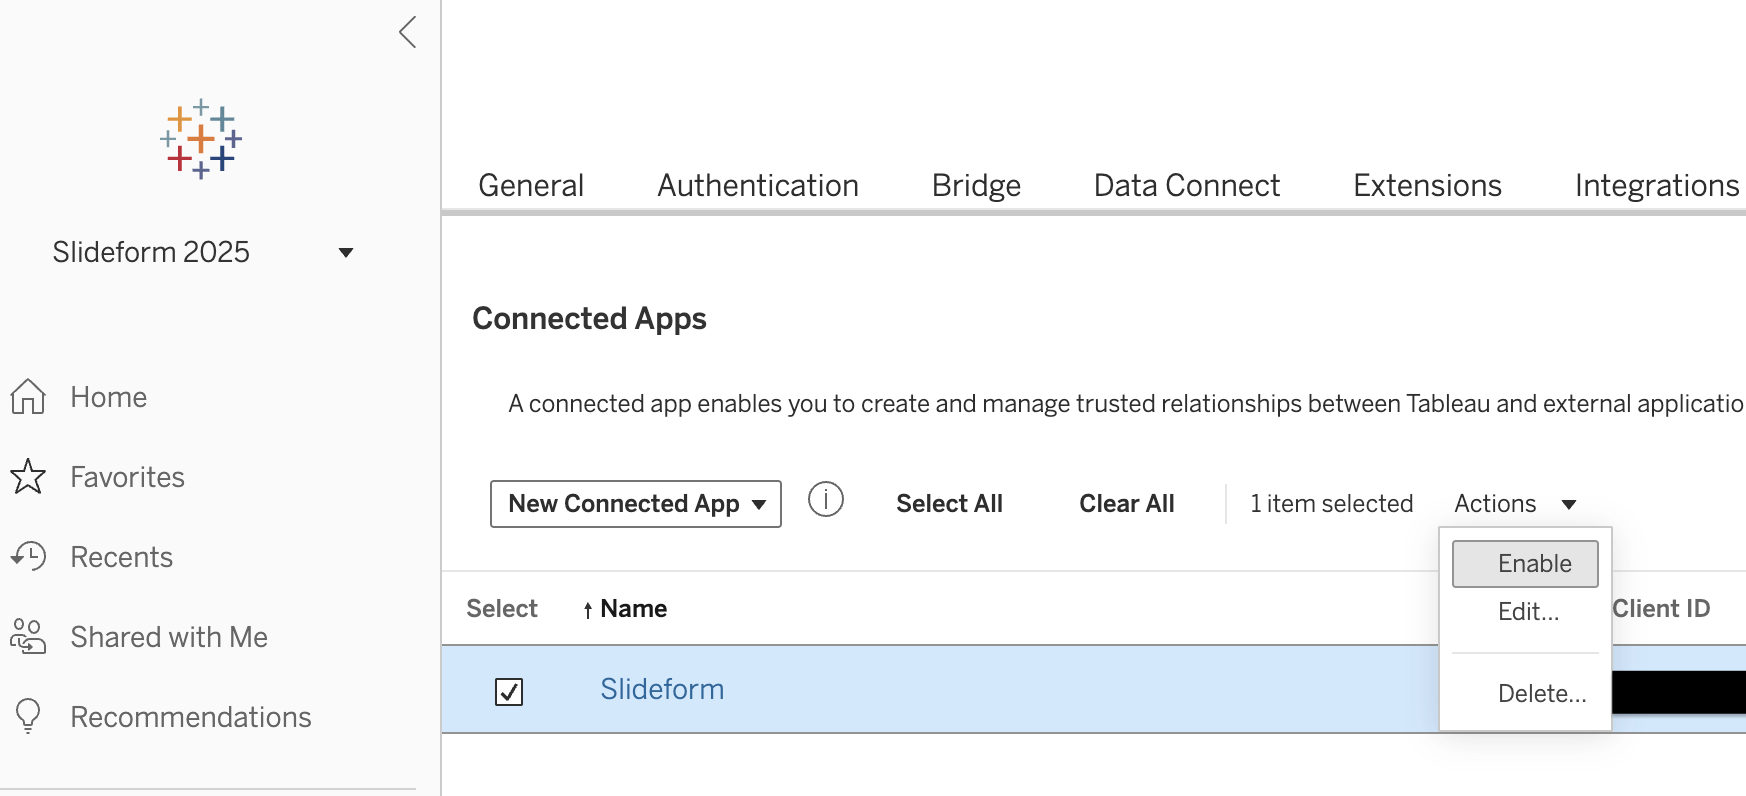Screen dimensions: 1746x796
Task: Open Recents in the sidebar
Action: (121, 557)
